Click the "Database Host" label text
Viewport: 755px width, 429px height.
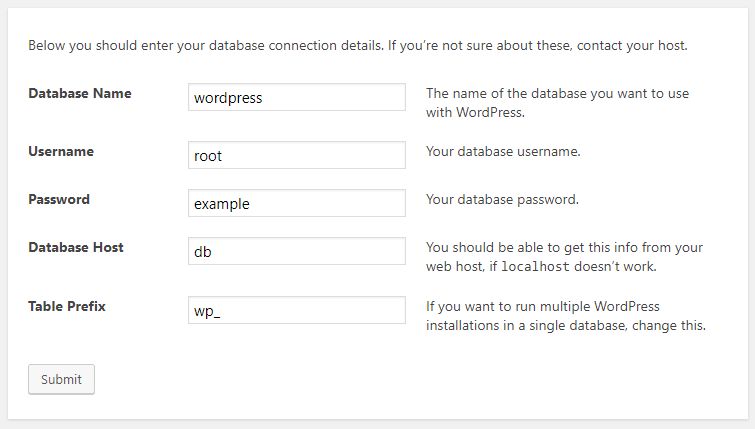pos(76,247)
